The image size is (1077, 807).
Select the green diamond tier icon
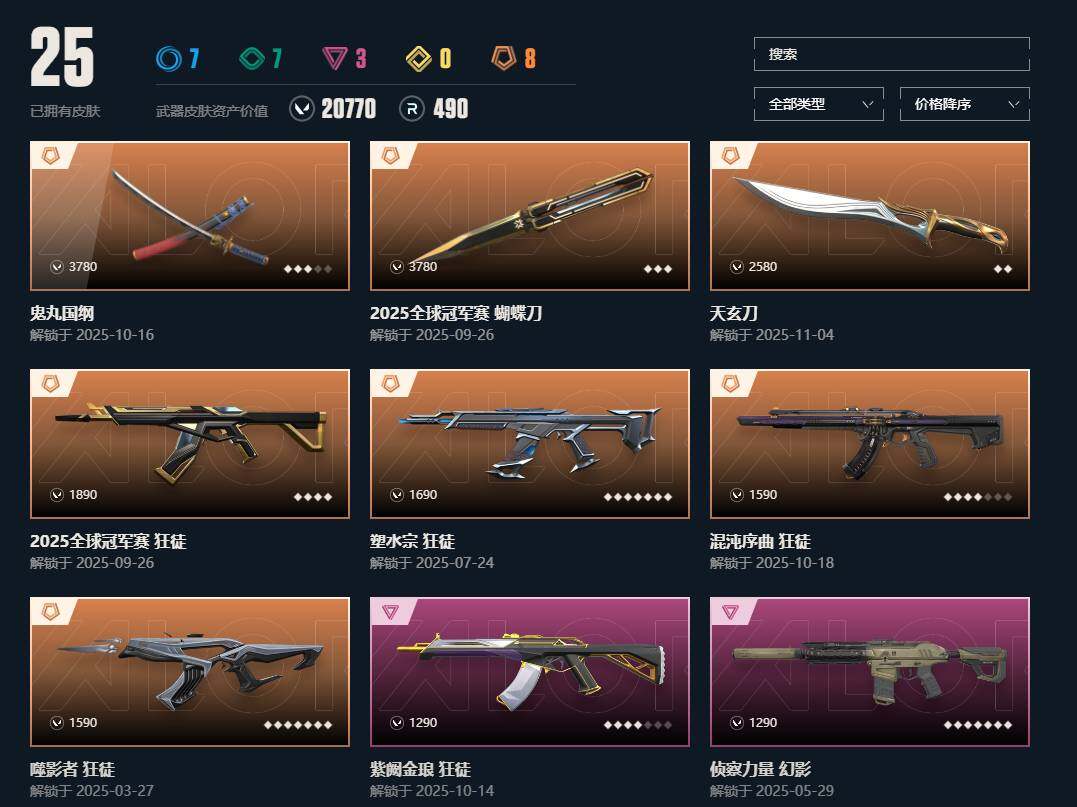point(252,58)
